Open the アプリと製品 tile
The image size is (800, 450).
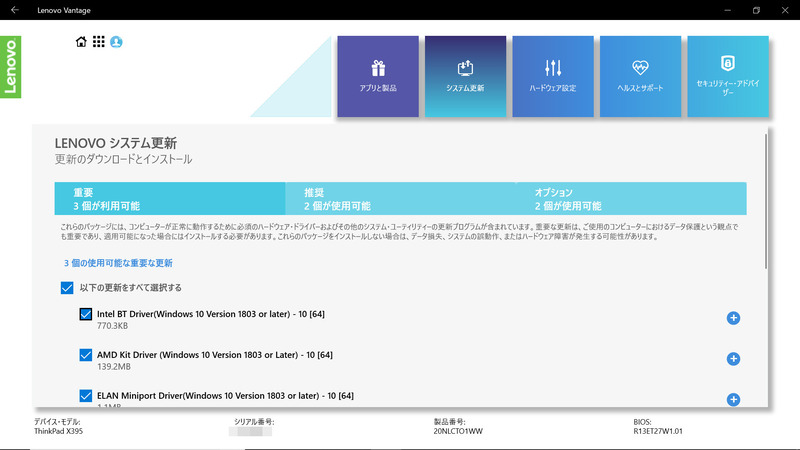(378, 77)
